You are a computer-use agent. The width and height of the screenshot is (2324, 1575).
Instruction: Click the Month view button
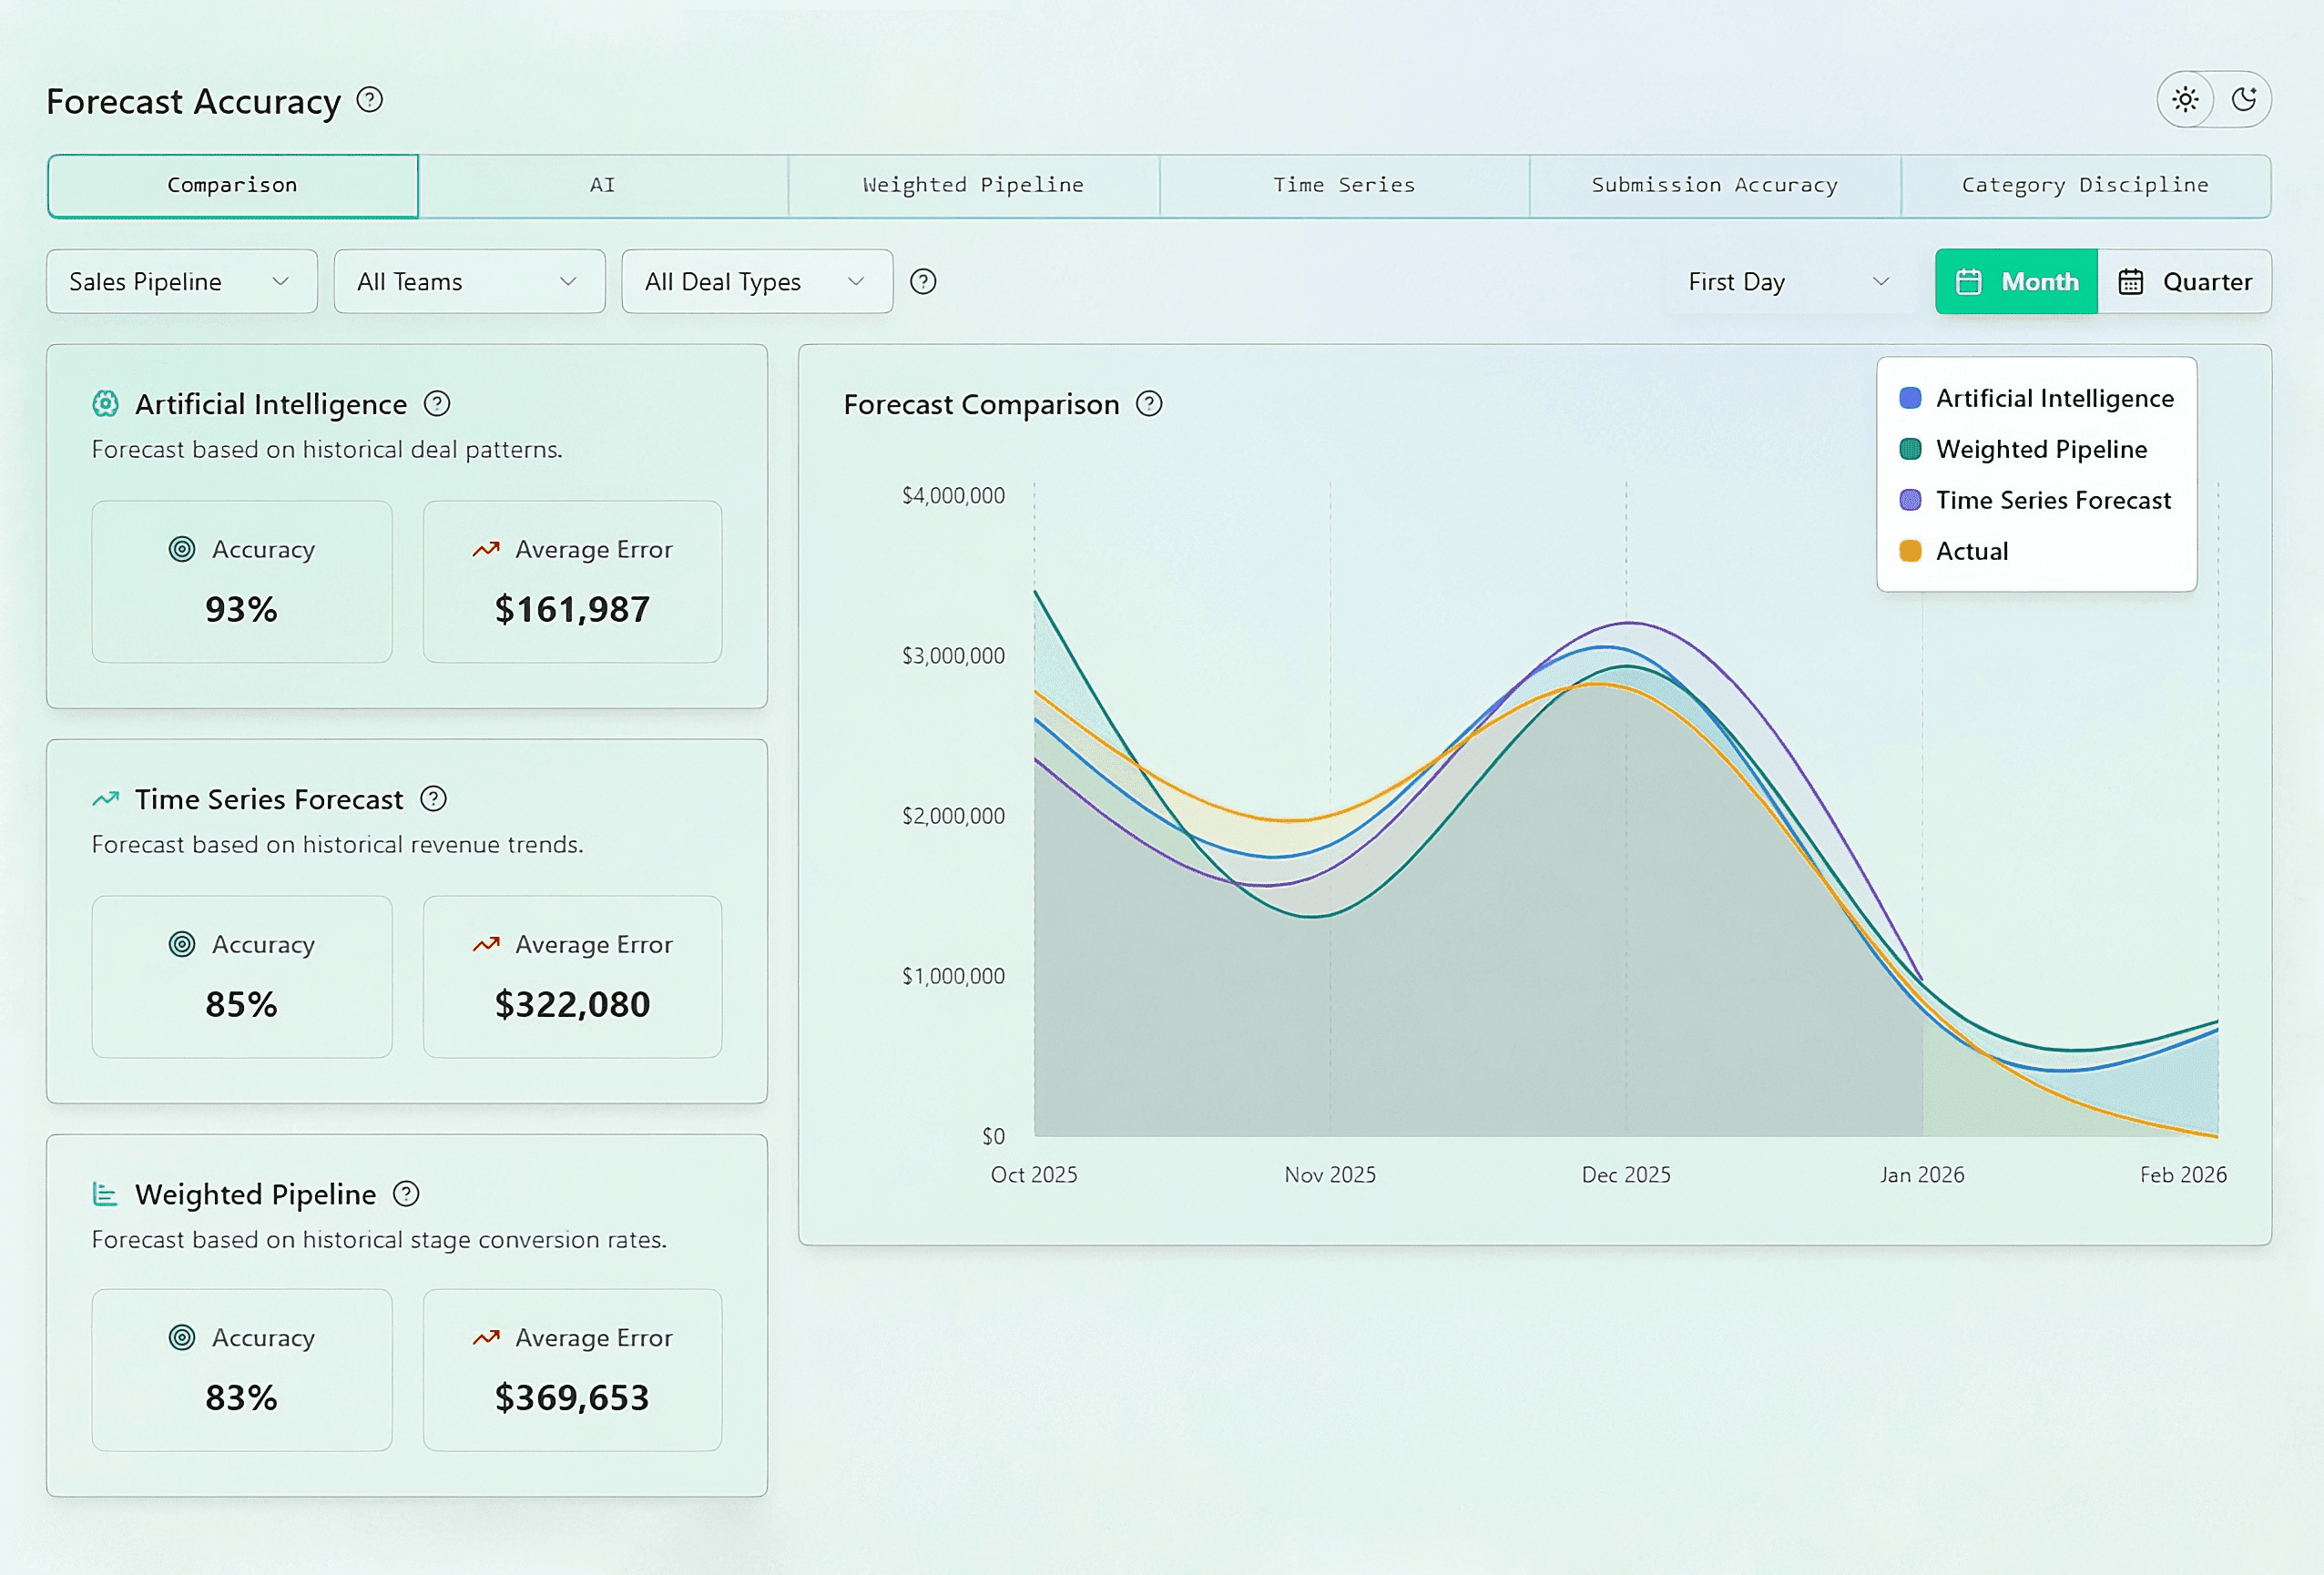tap(2015, 281)
